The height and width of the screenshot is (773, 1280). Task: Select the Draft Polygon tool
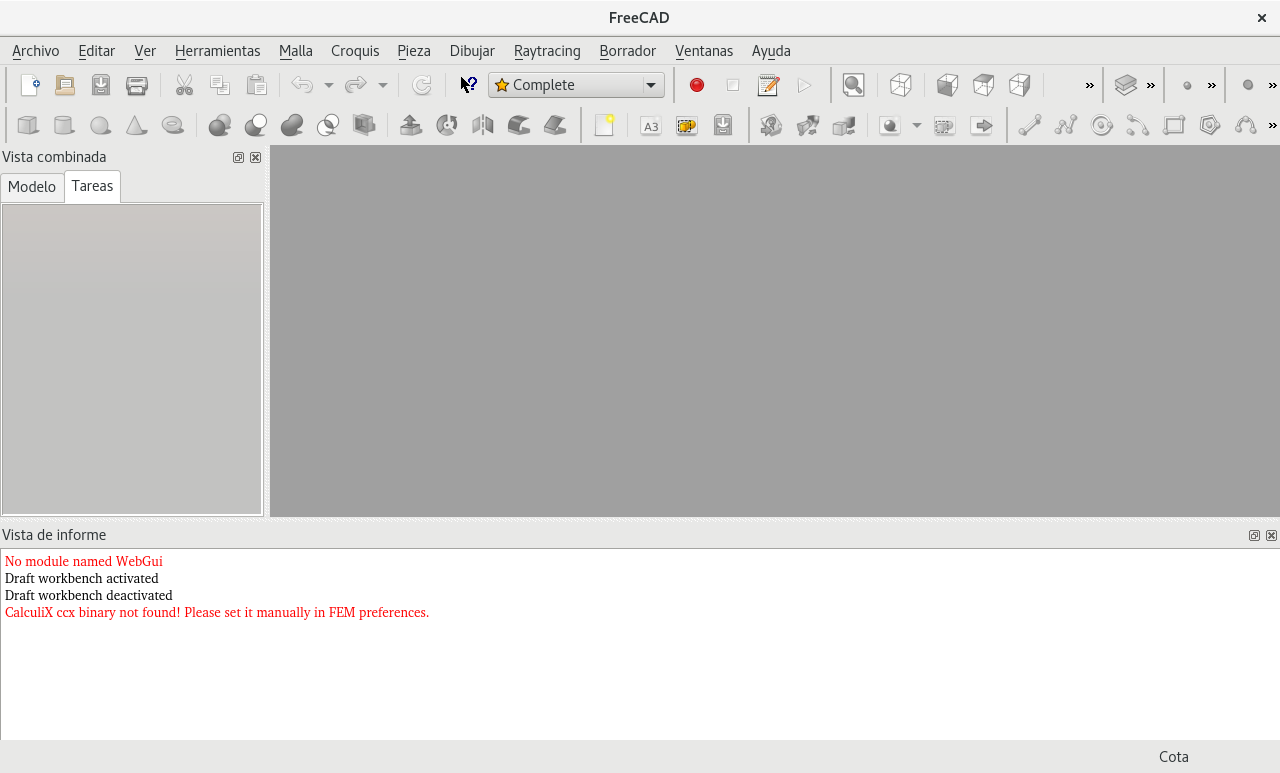tap(1210, 125)
